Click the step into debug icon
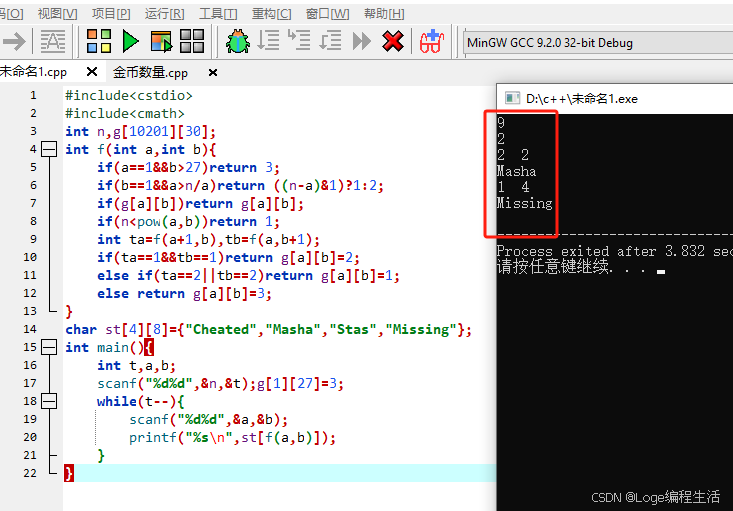 point(299,40)
